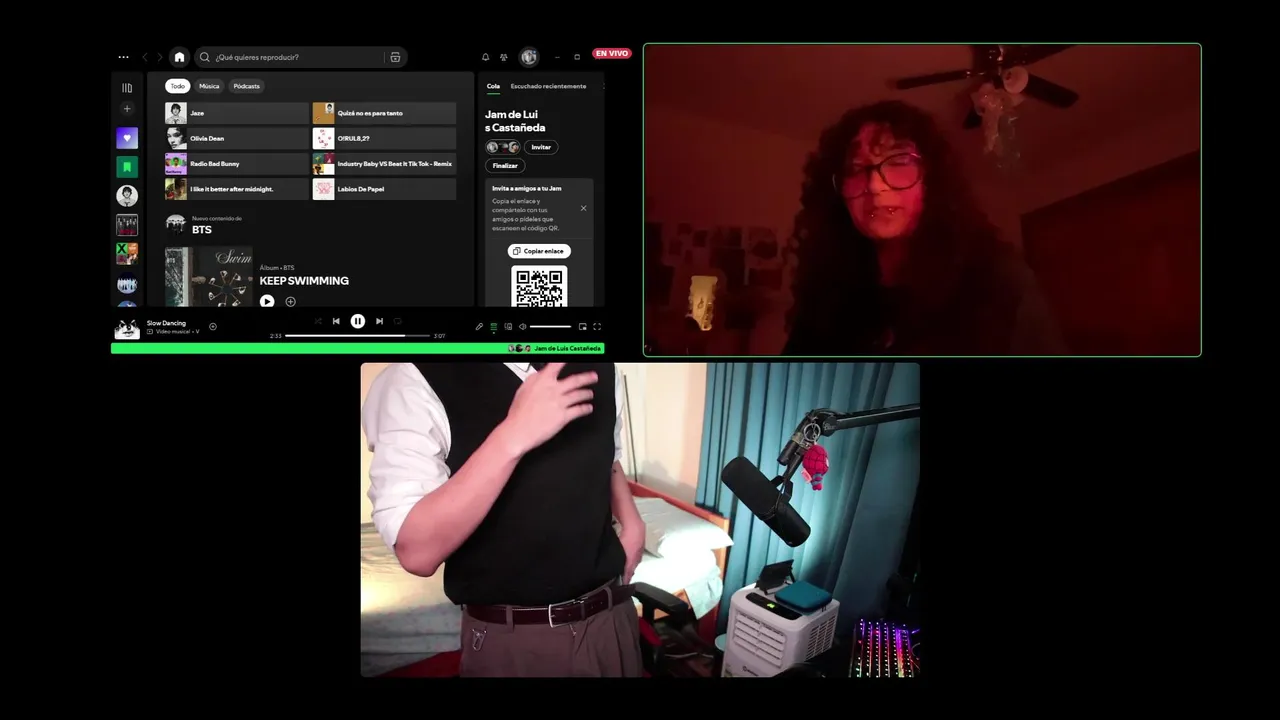Toggle the queue view icon
The image size is (1280, 720).
493,326
